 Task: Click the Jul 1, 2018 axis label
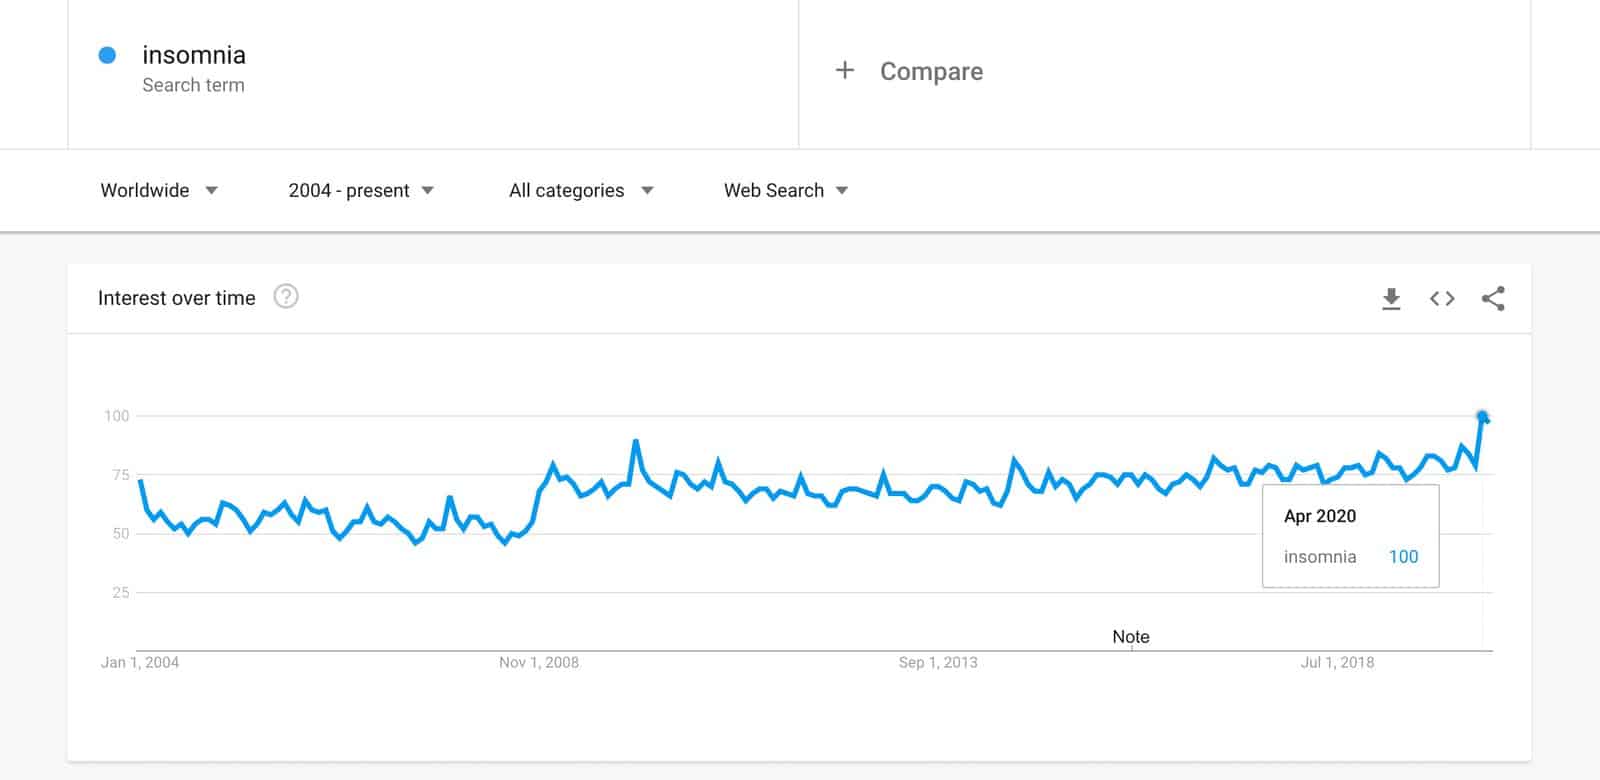pos(1337,662)
